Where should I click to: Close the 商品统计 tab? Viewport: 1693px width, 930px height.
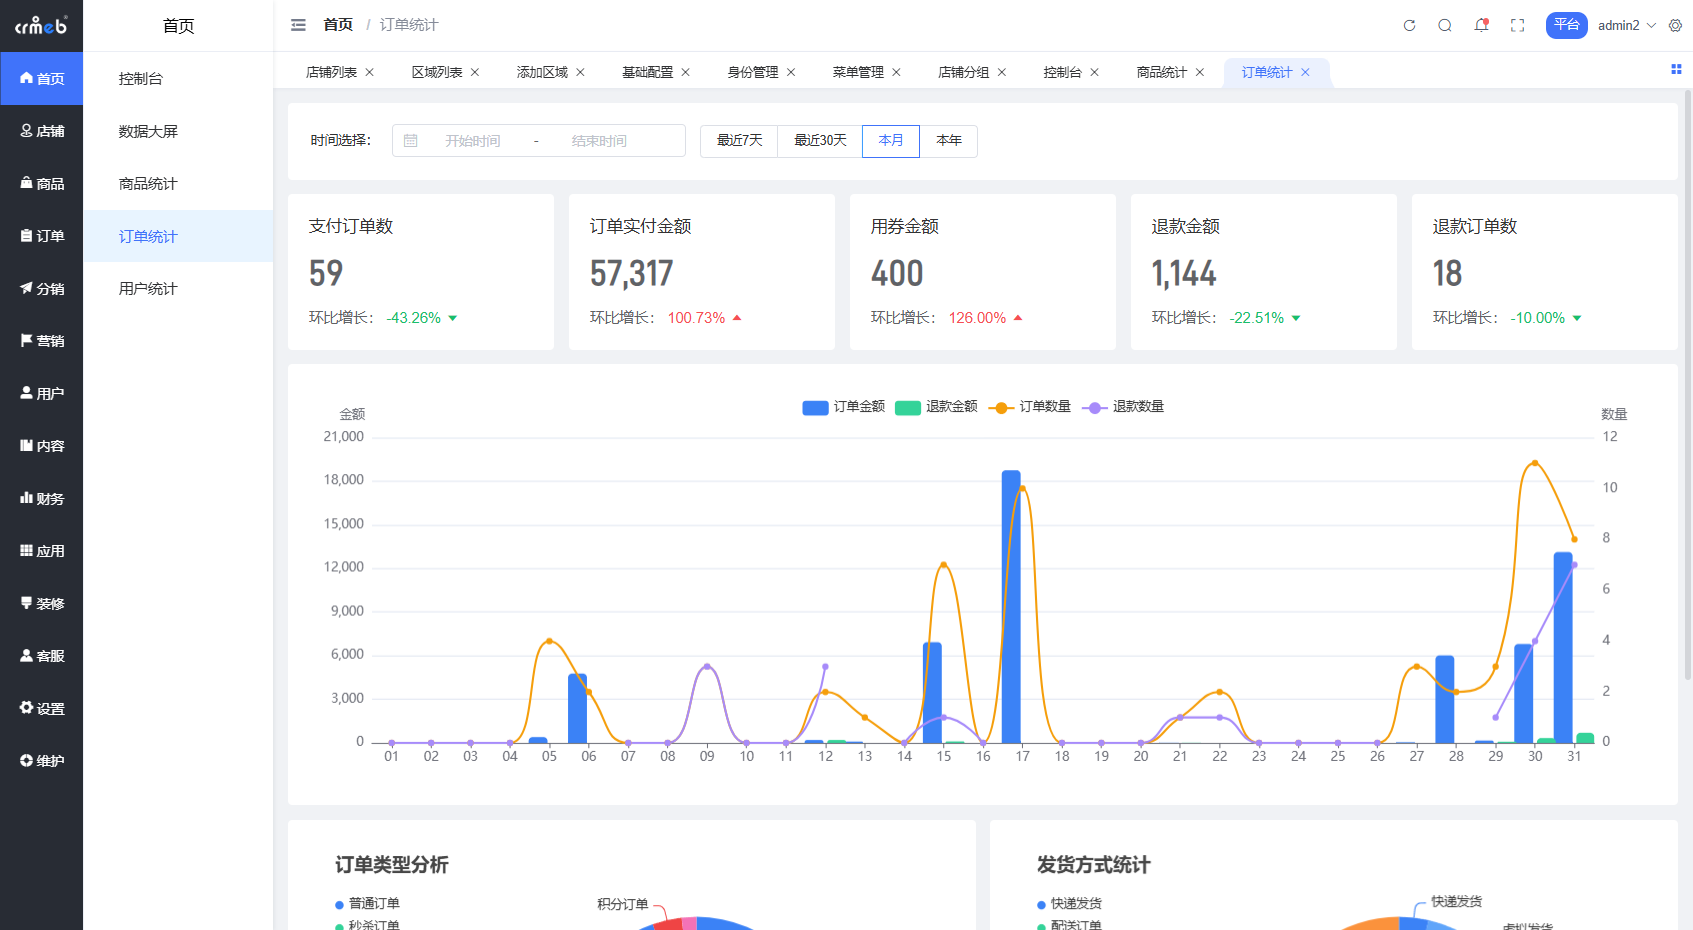[1200, 72]
